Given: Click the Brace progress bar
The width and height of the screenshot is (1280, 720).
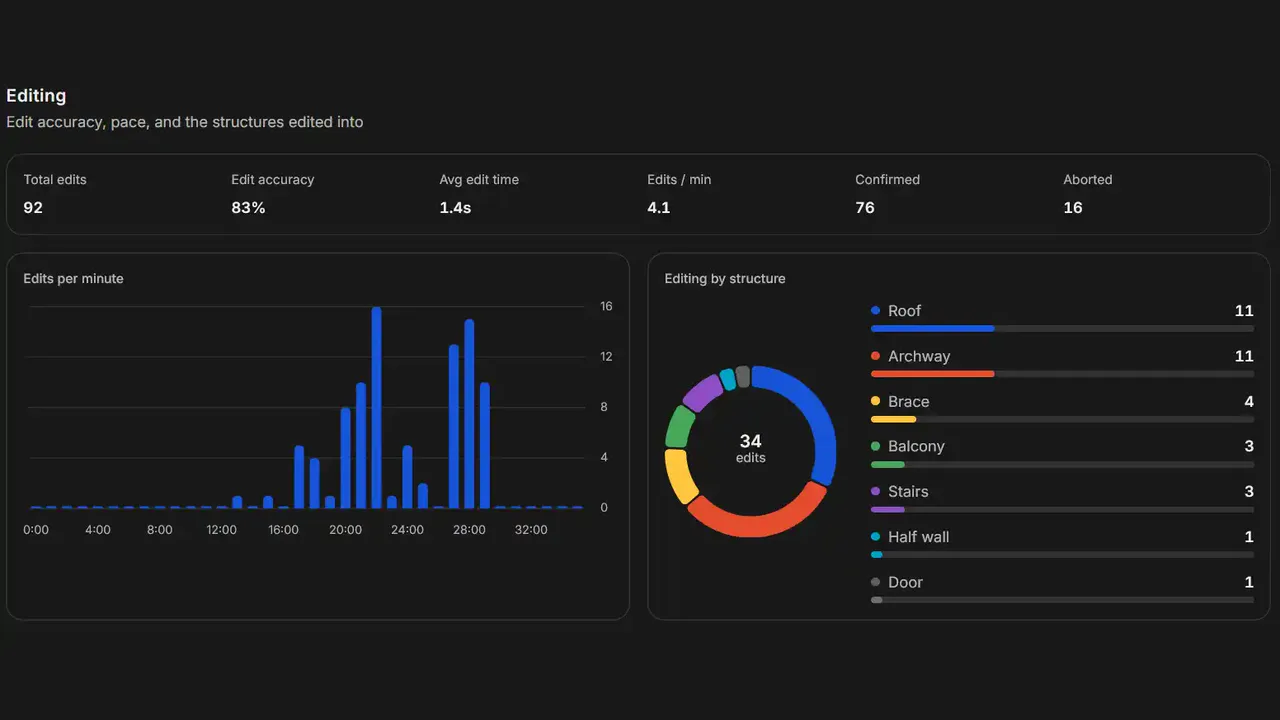Looking at the screenshot, I should pos(1062,419).
